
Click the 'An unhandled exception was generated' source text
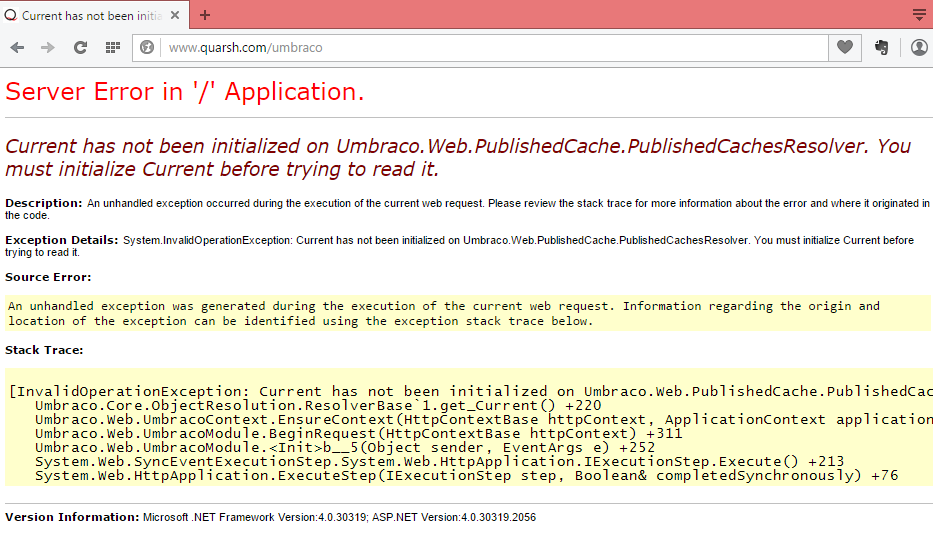pyautogui.click(x=444, y=313)
